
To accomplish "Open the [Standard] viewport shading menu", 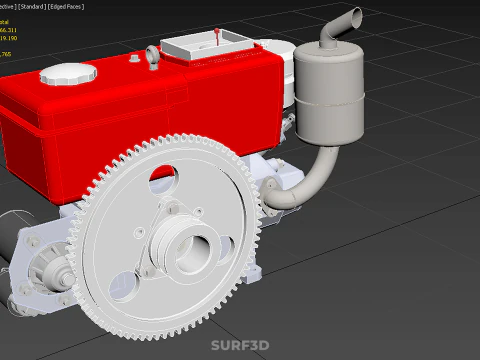I will [x=32, y=7].
